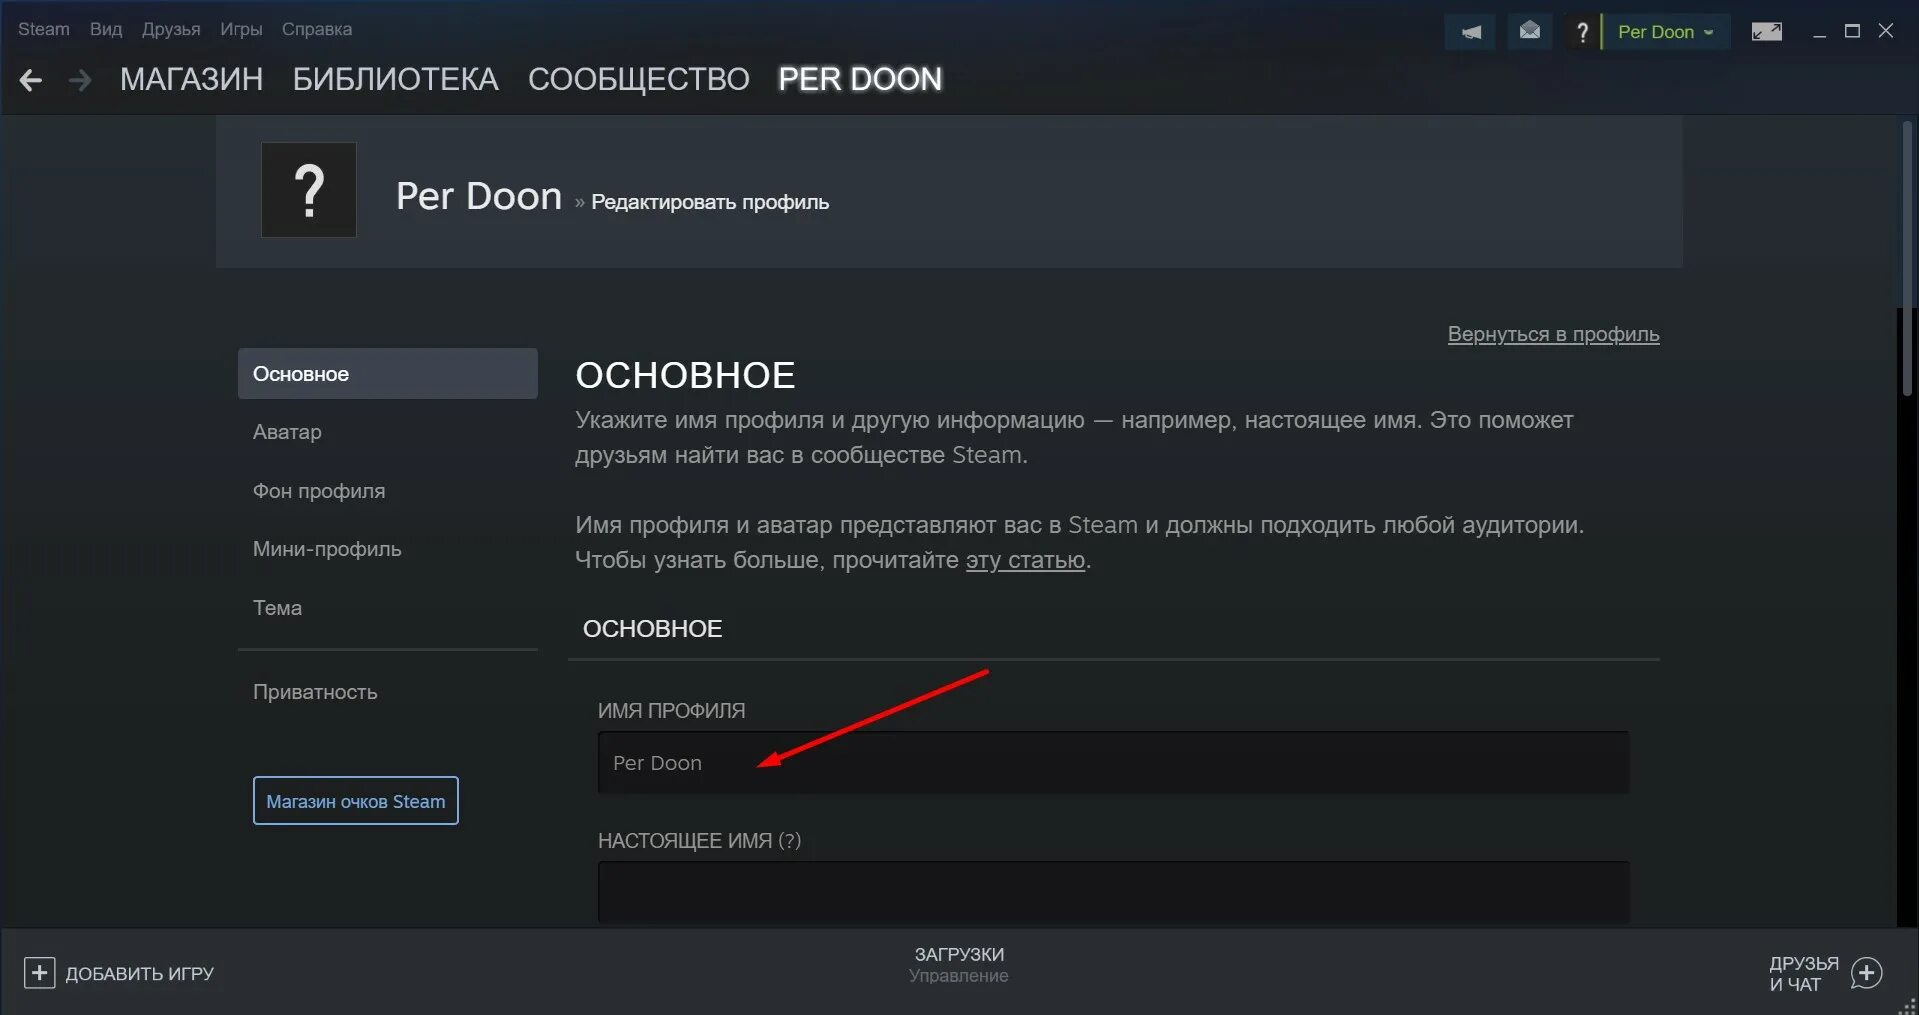Image resolution: width=1919 pixels, height=1015 pixels.
Task: Go forward with the right arrow
Action: click(x=80, y=80)
